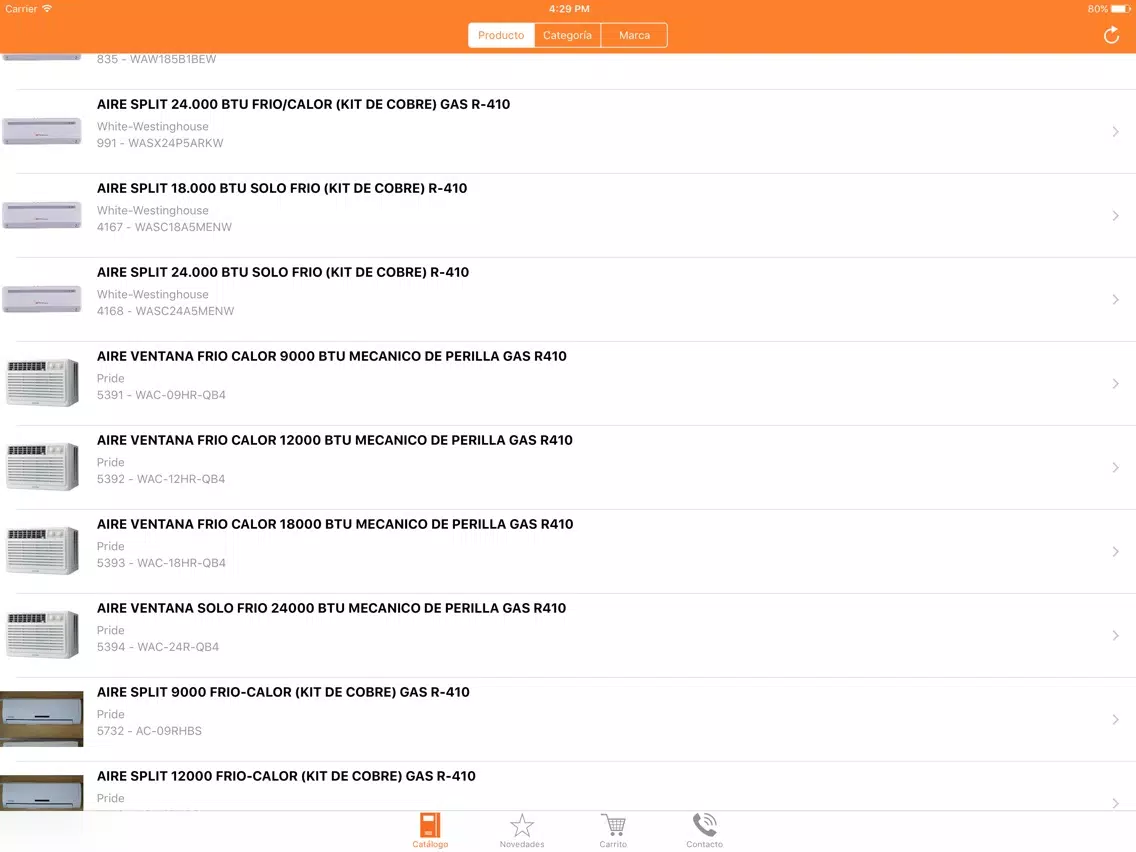Open chevron for ventana 9000 BTU row
The height and width of the screenshot is (852, 1136).
coord(1116,383)
